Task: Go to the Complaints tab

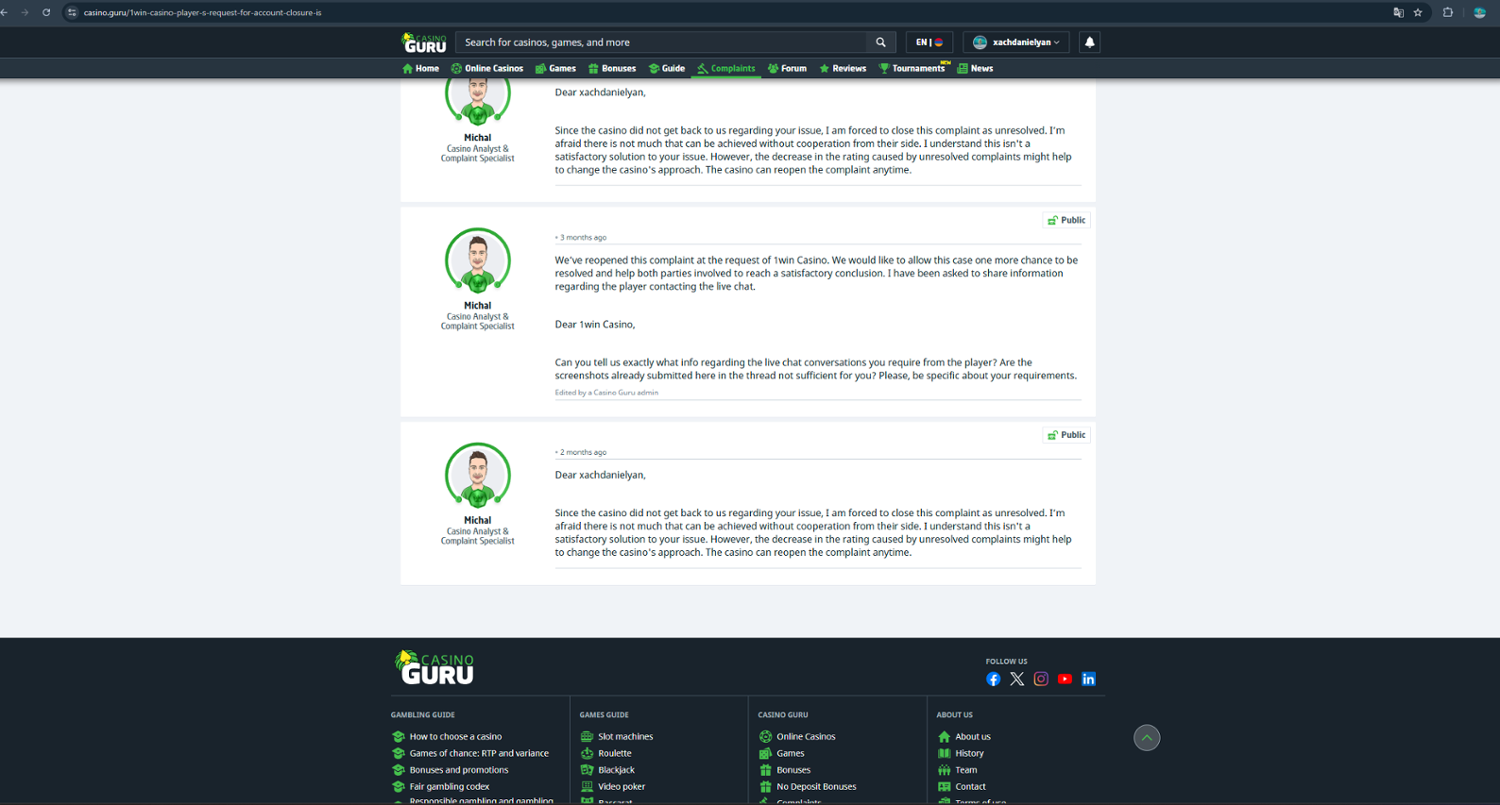Action: click(x=726, y=69)
